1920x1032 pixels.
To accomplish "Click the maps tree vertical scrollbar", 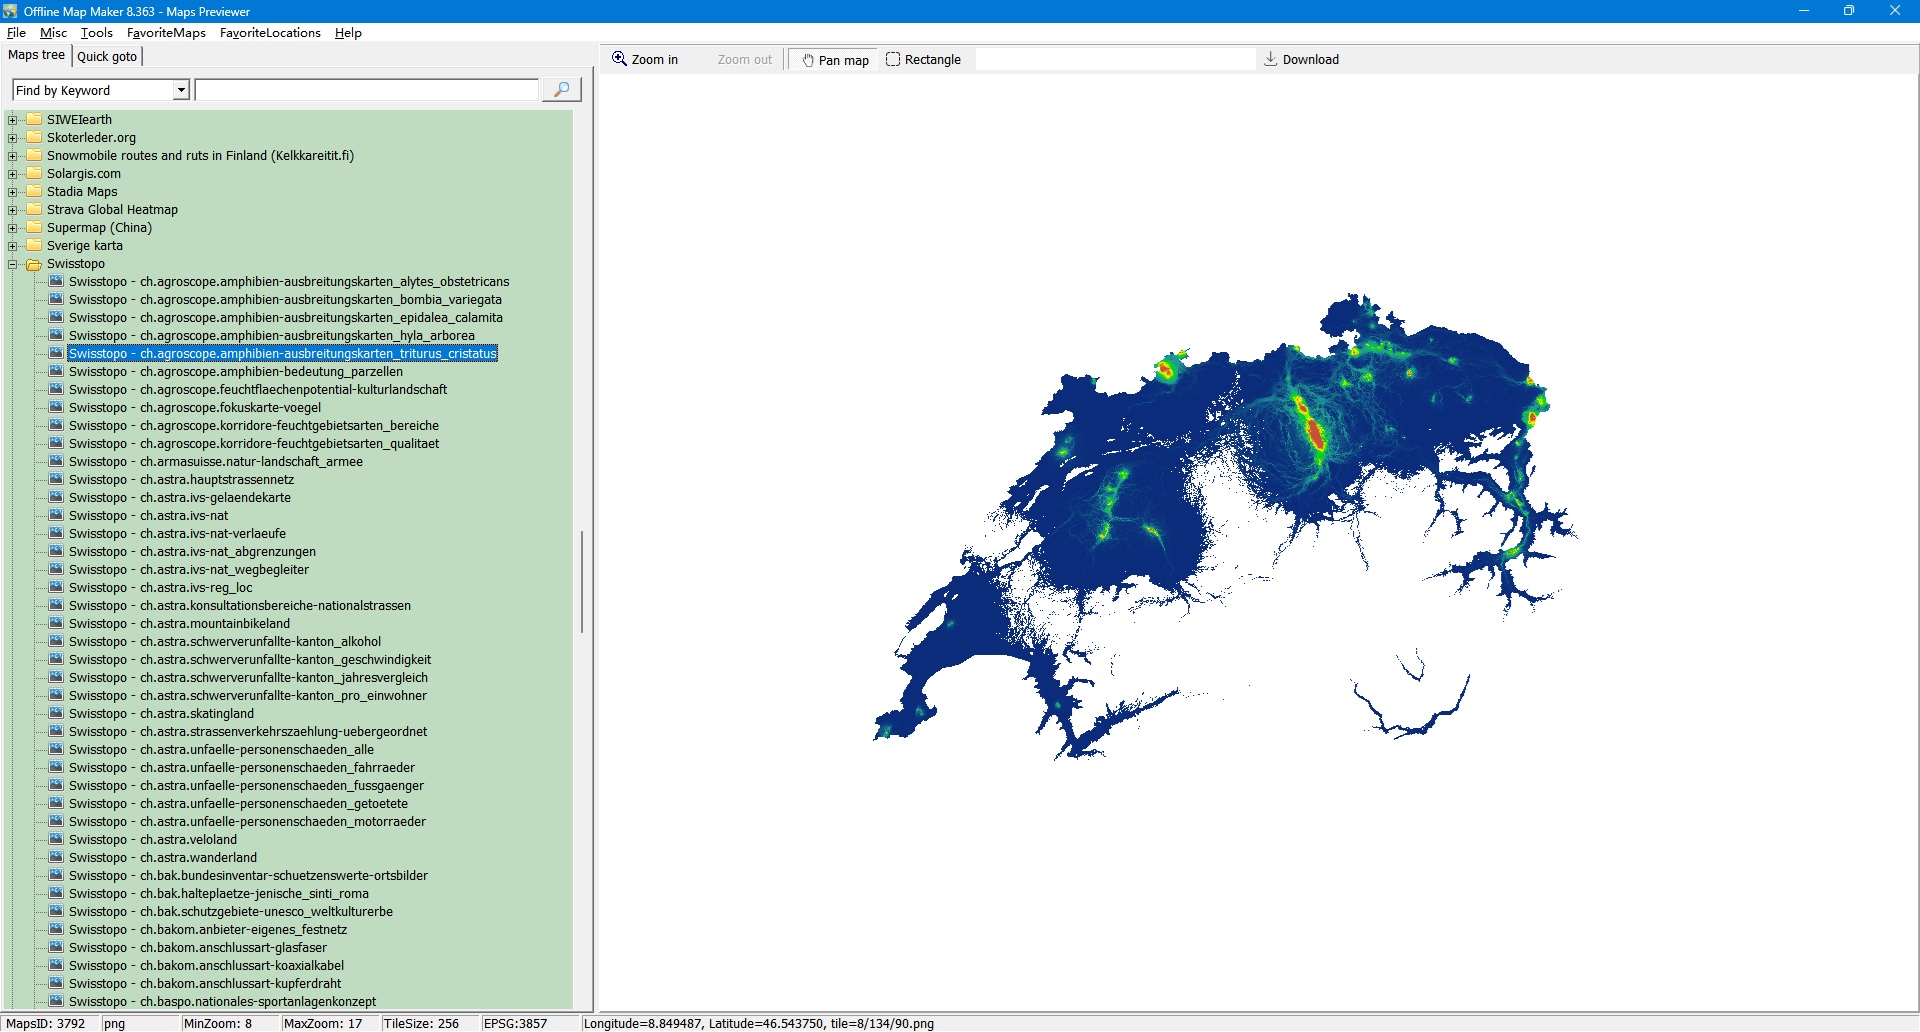I will (581, 580).
